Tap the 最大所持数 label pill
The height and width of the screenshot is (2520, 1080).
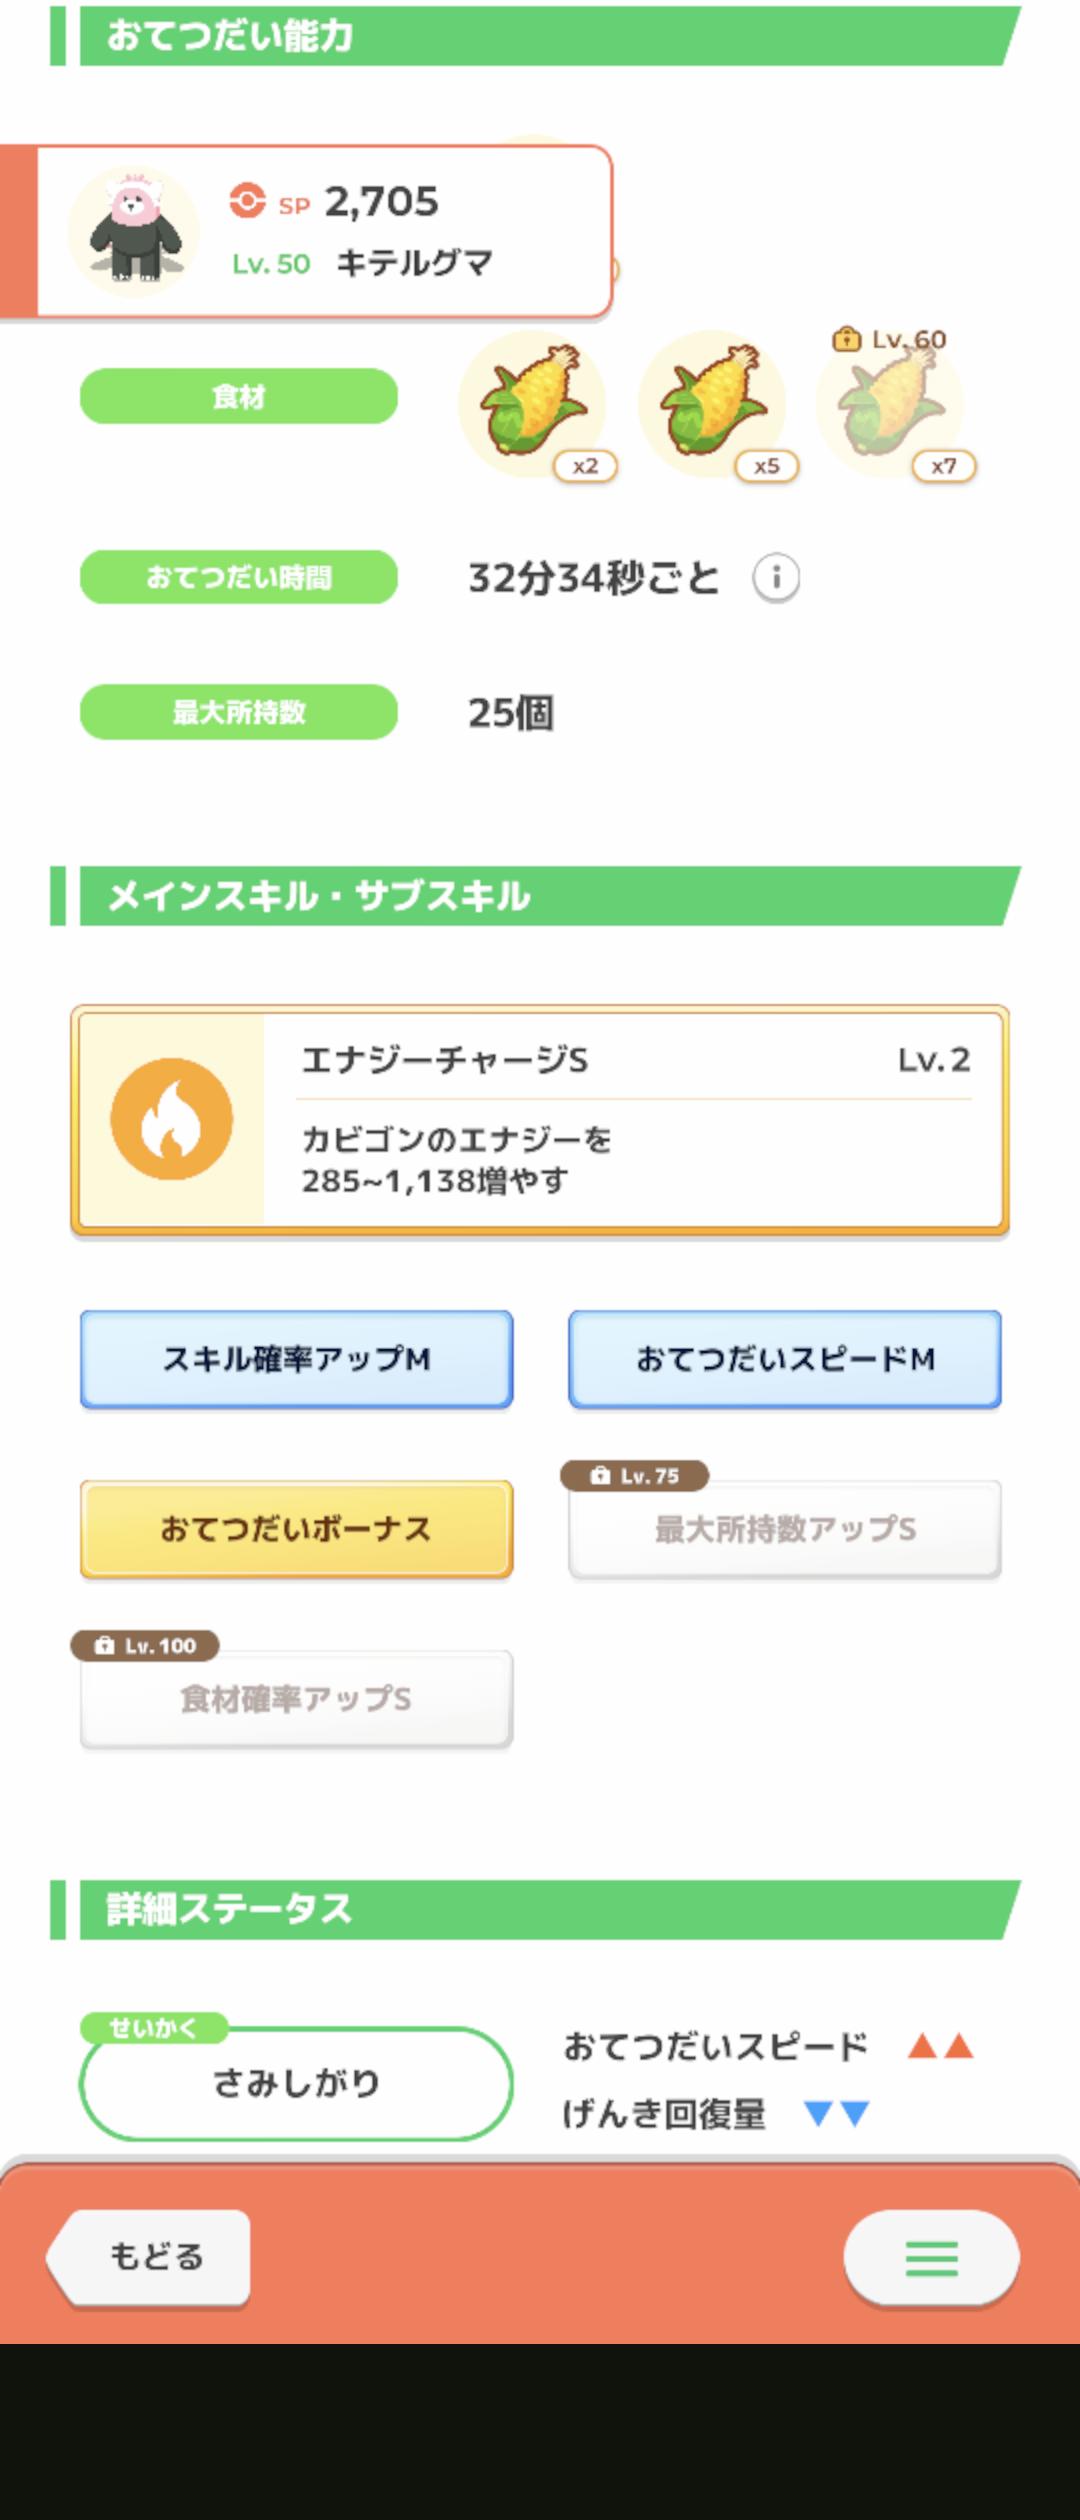click(239, 712)
